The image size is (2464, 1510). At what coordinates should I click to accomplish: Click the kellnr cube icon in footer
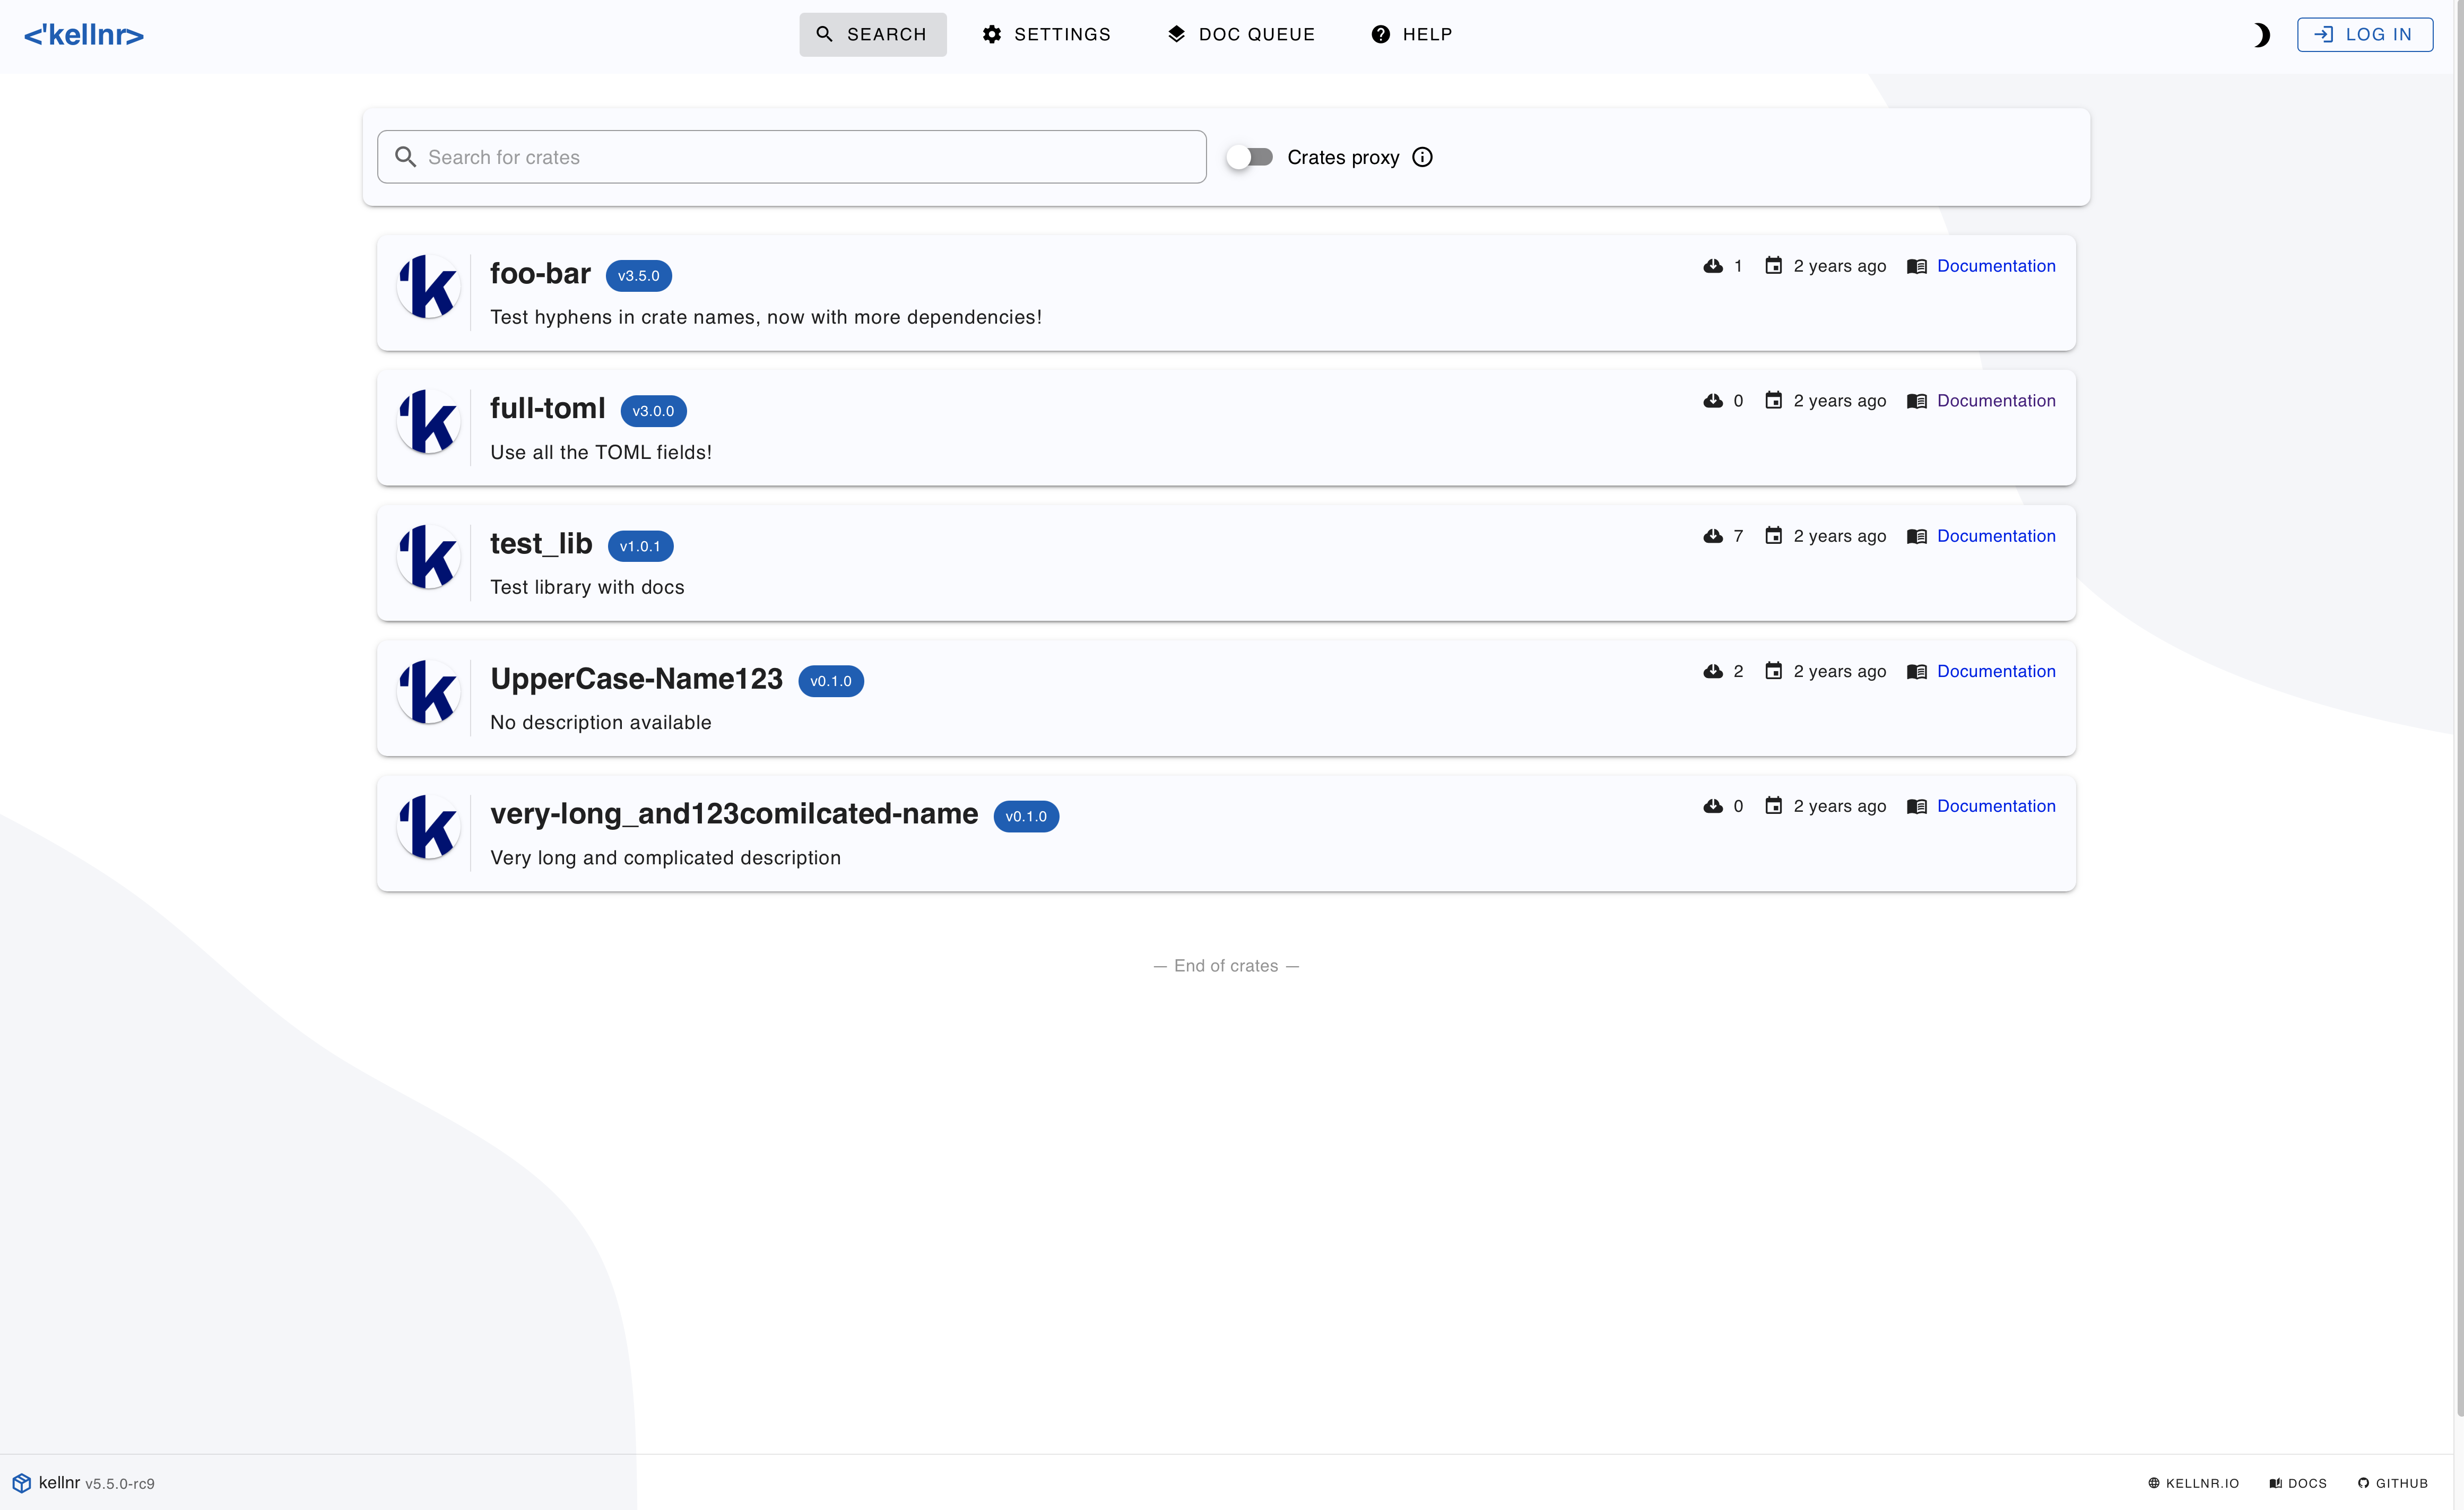point(21,1483)
